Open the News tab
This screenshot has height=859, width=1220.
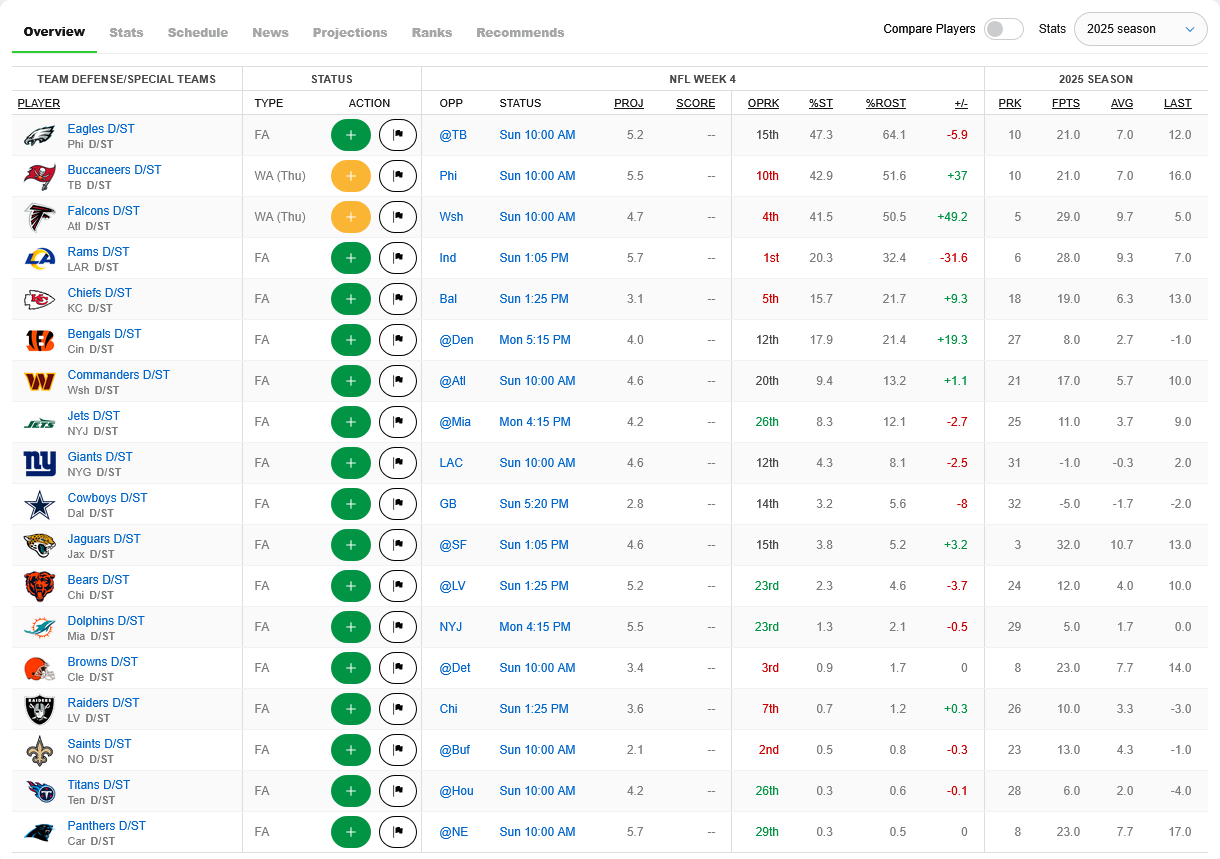click(270, 32)
